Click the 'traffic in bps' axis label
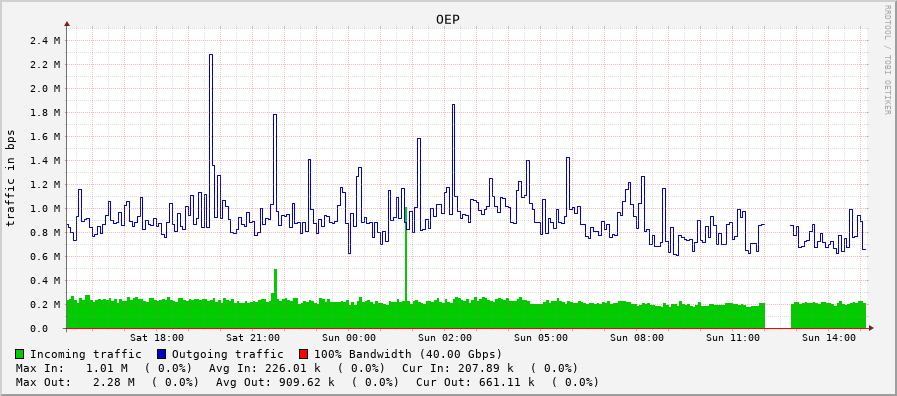The width and height of the screenshot is (897, 396). pyautogui.click(x=10, y=177)
